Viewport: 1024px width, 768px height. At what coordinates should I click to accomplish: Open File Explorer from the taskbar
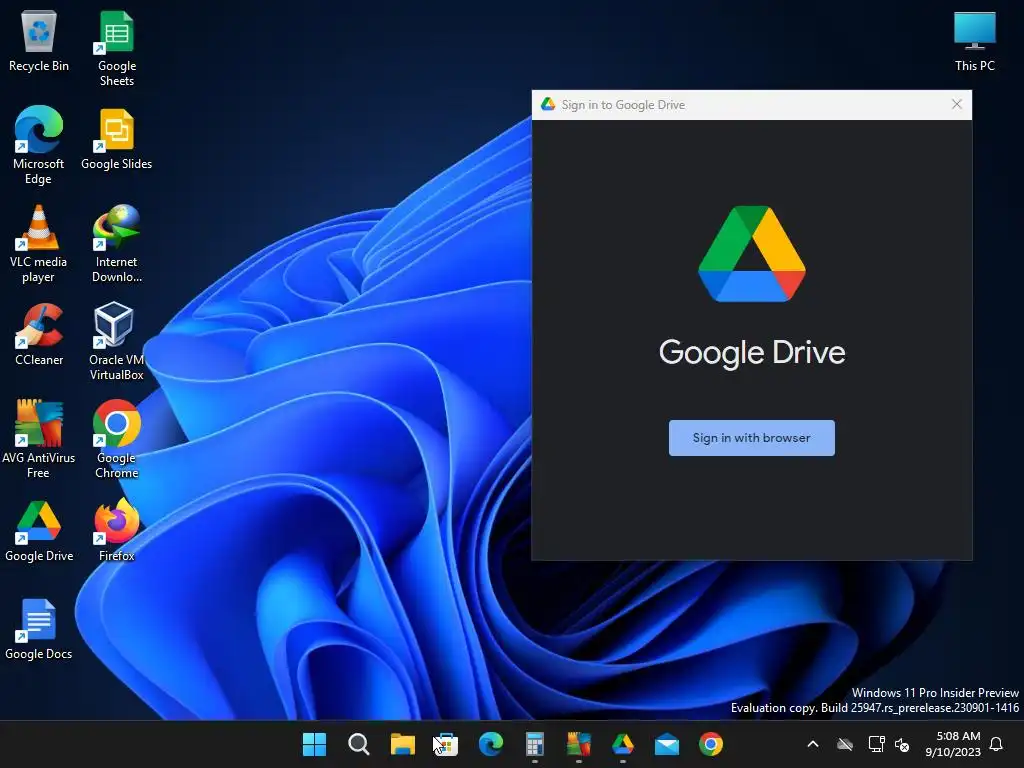402,744
